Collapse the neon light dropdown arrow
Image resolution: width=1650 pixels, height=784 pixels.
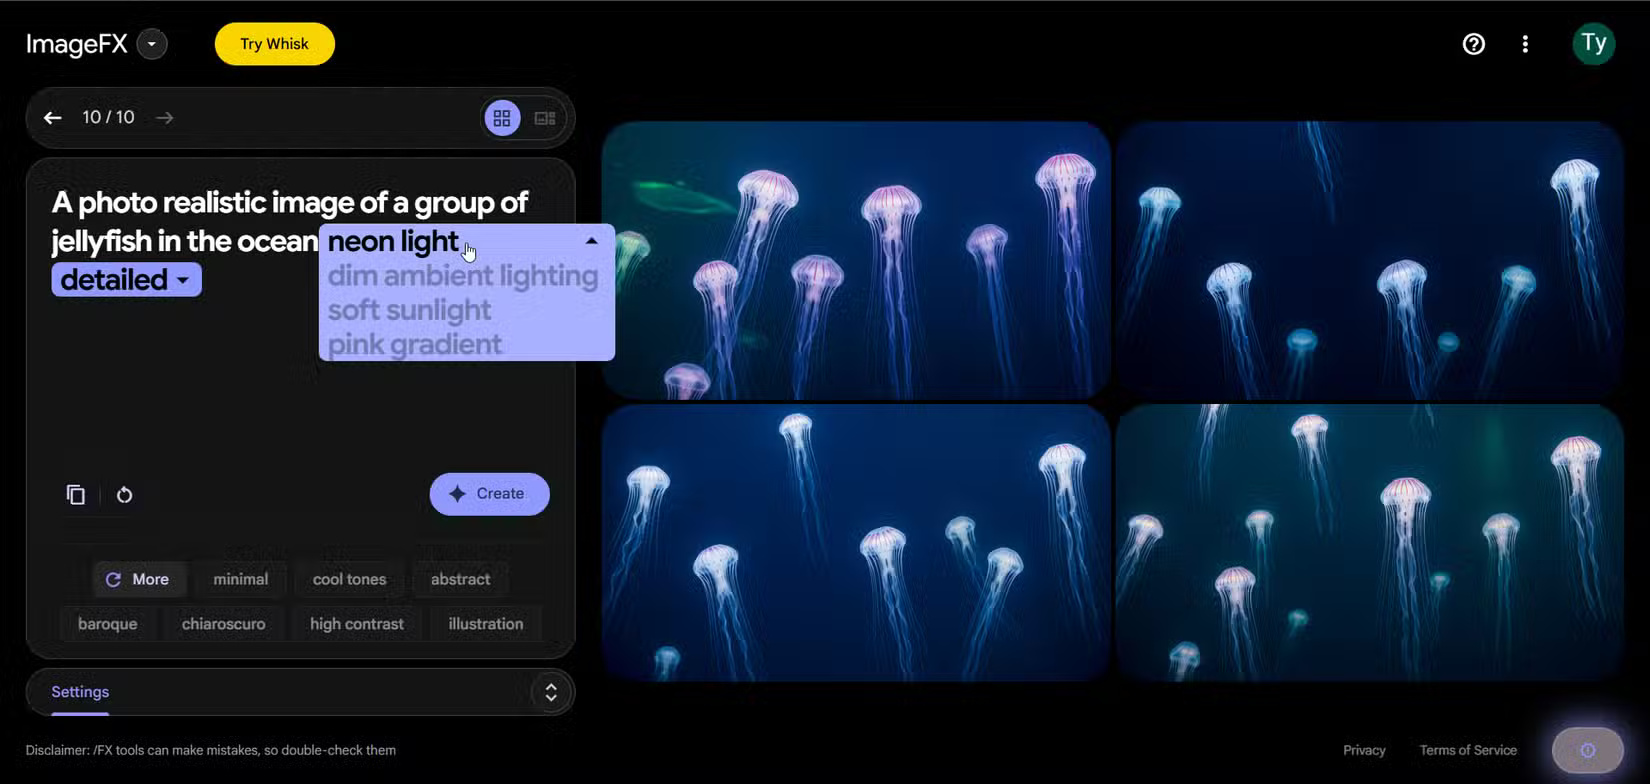coord(592,241)
